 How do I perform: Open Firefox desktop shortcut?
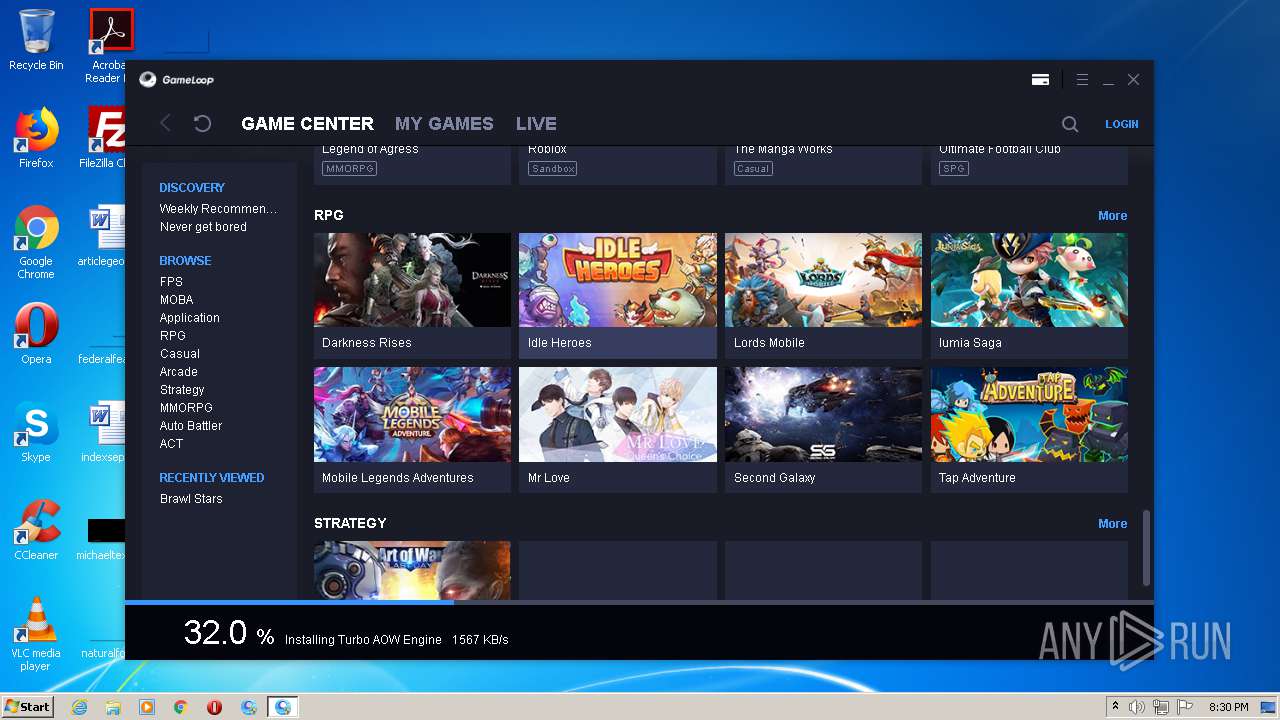[36, 138]
